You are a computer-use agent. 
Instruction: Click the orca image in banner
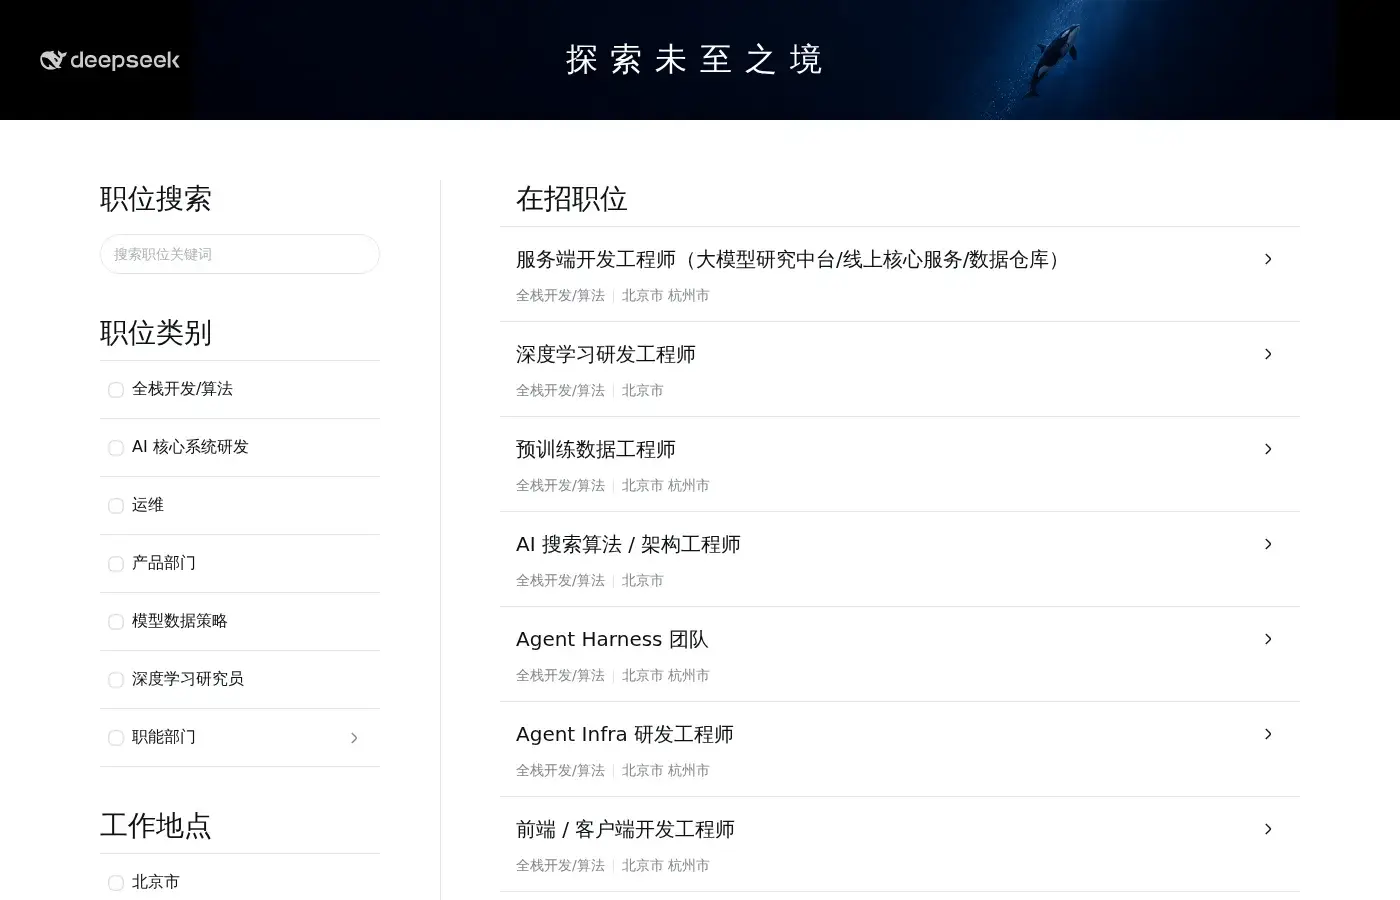pyautogui.click(x=1057, y=60)
